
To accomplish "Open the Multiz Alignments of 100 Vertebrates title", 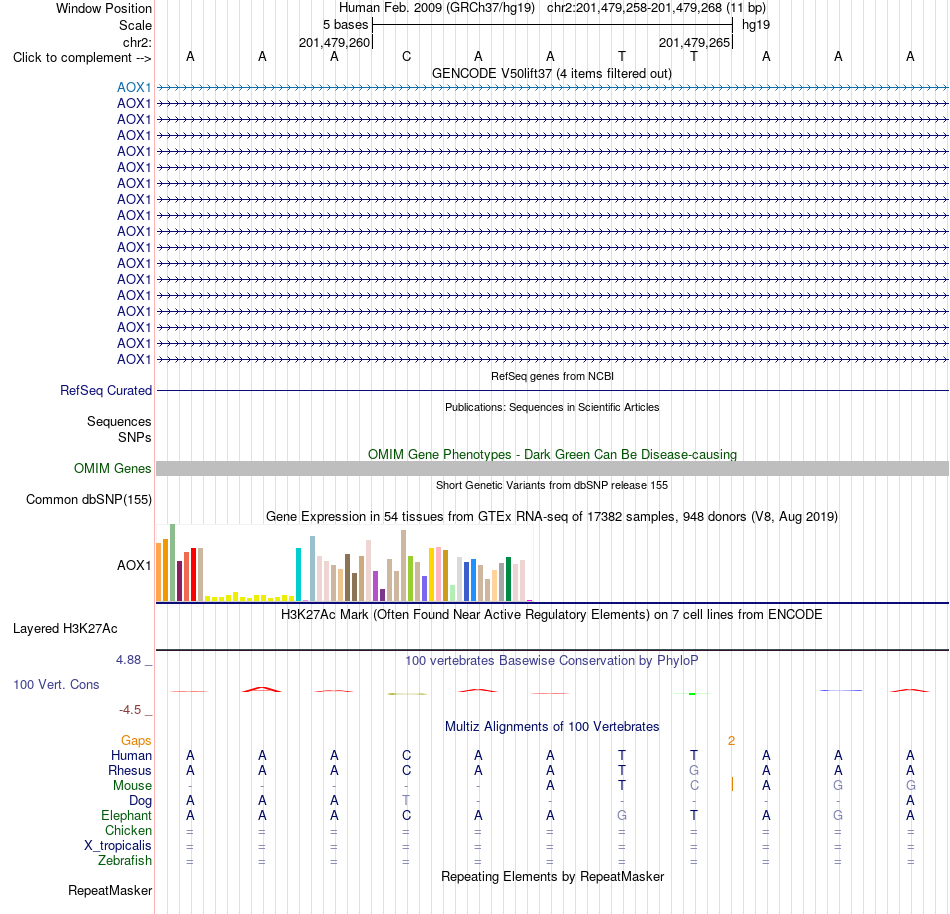I will point(552,726).
